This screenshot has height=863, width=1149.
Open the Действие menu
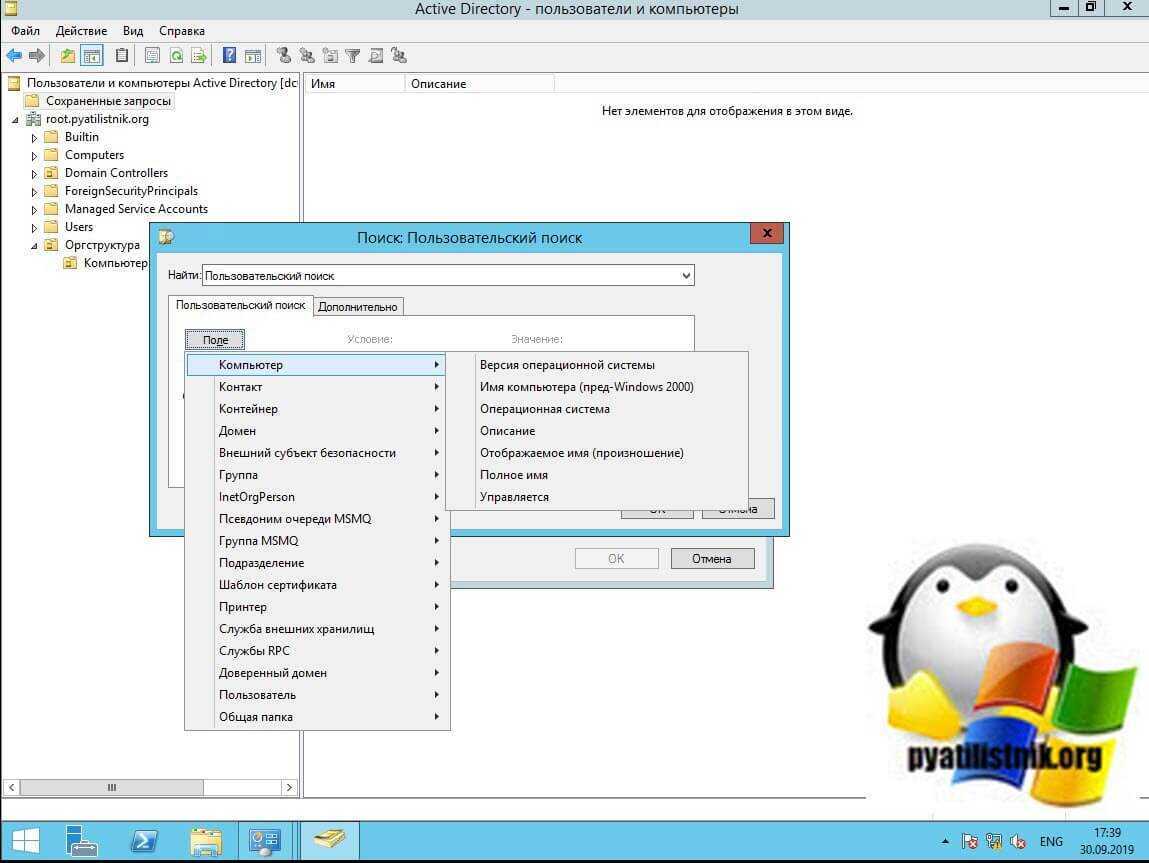pyautogui.click(x=81, y=31)
